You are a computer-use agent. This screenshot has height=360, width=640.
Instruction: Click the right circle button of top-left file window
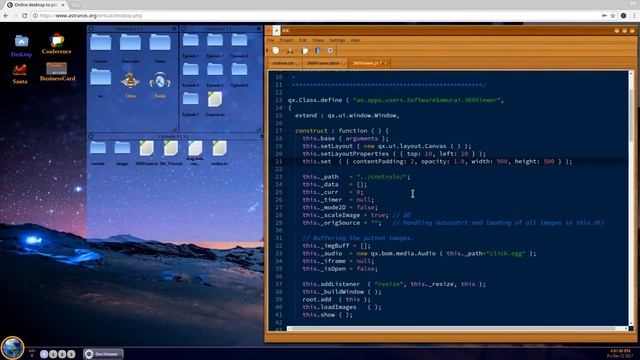coord(174,29)
